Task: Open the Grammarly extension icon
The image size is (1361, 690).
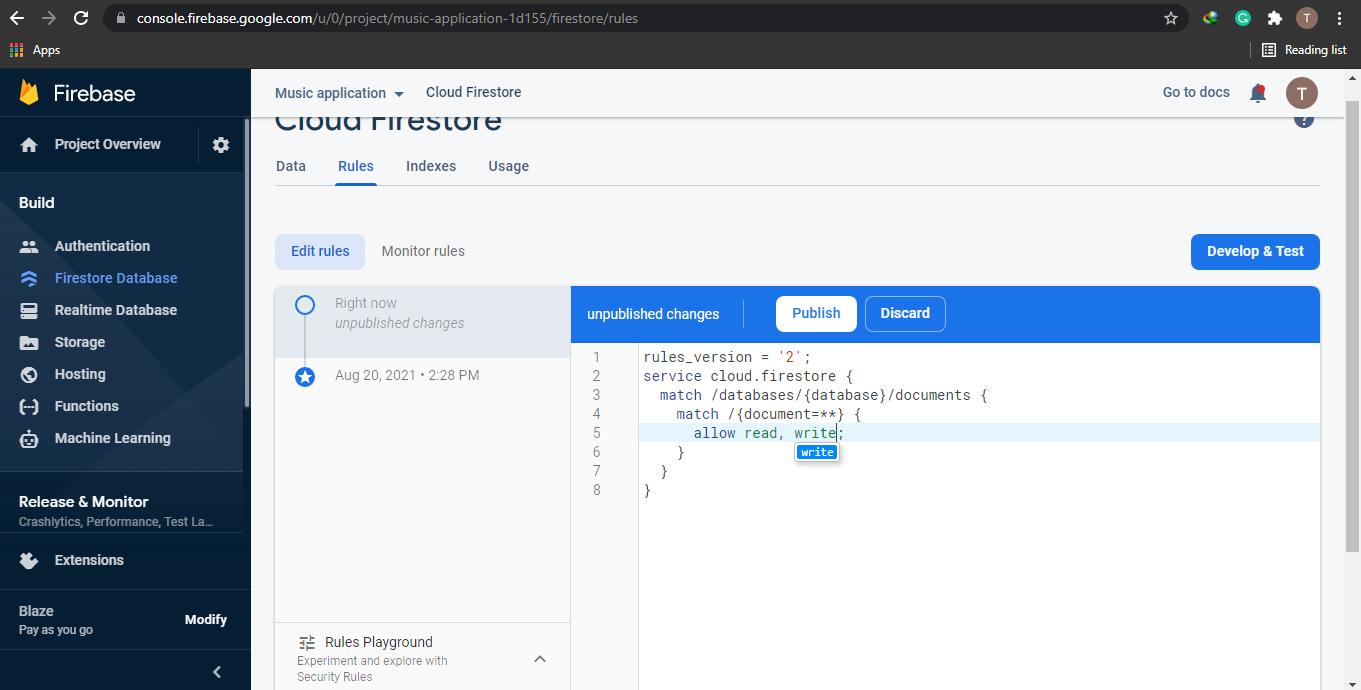Action: click(x=1243, y=18)
